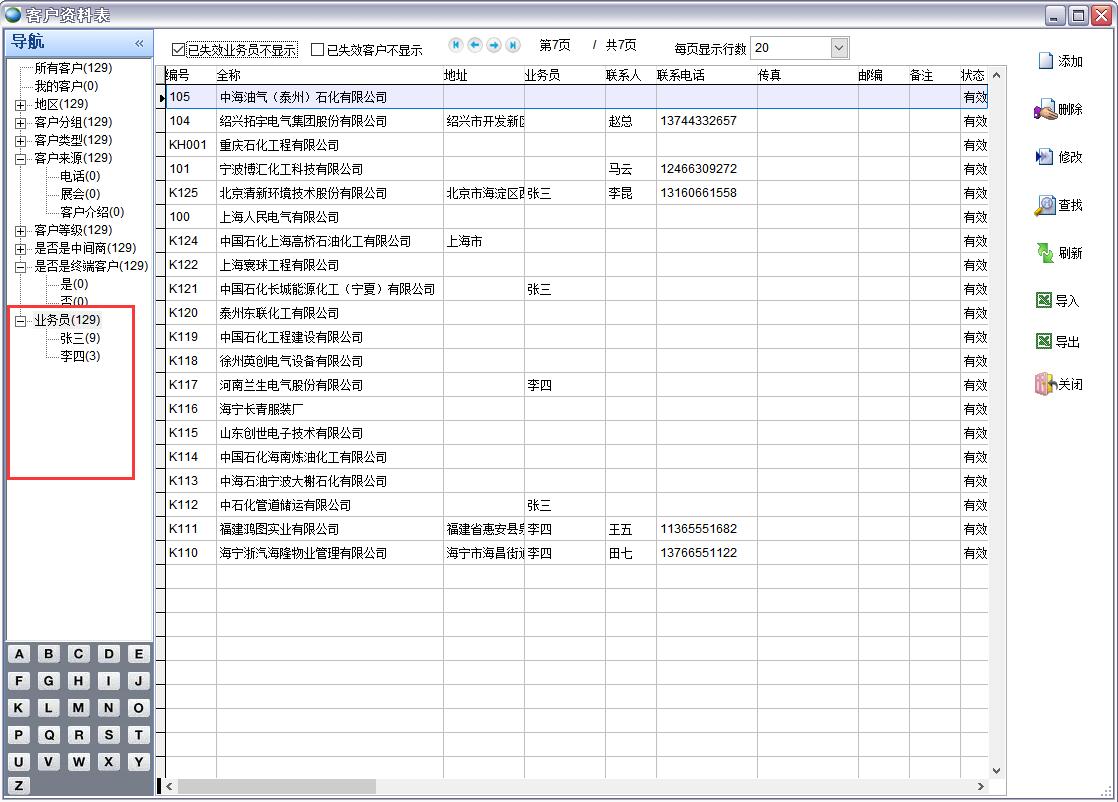Click the 导出 (Export) Excel icon
Screen dimensions: 1118x802
click(x=1044, y=342)
